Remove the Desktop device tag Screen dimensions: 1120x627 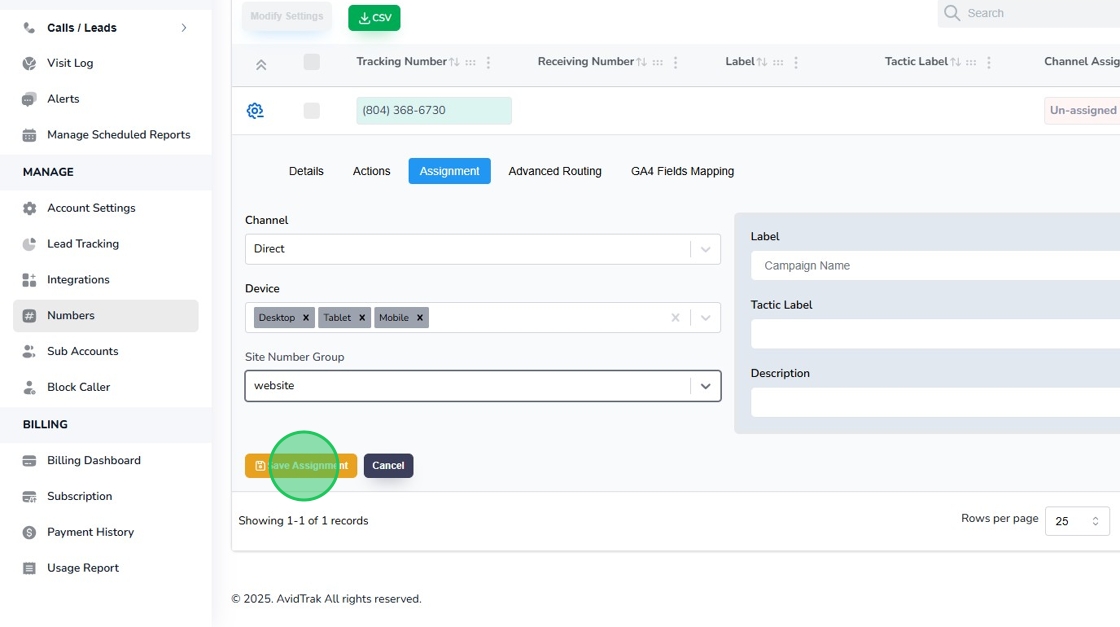coord(306,318)
